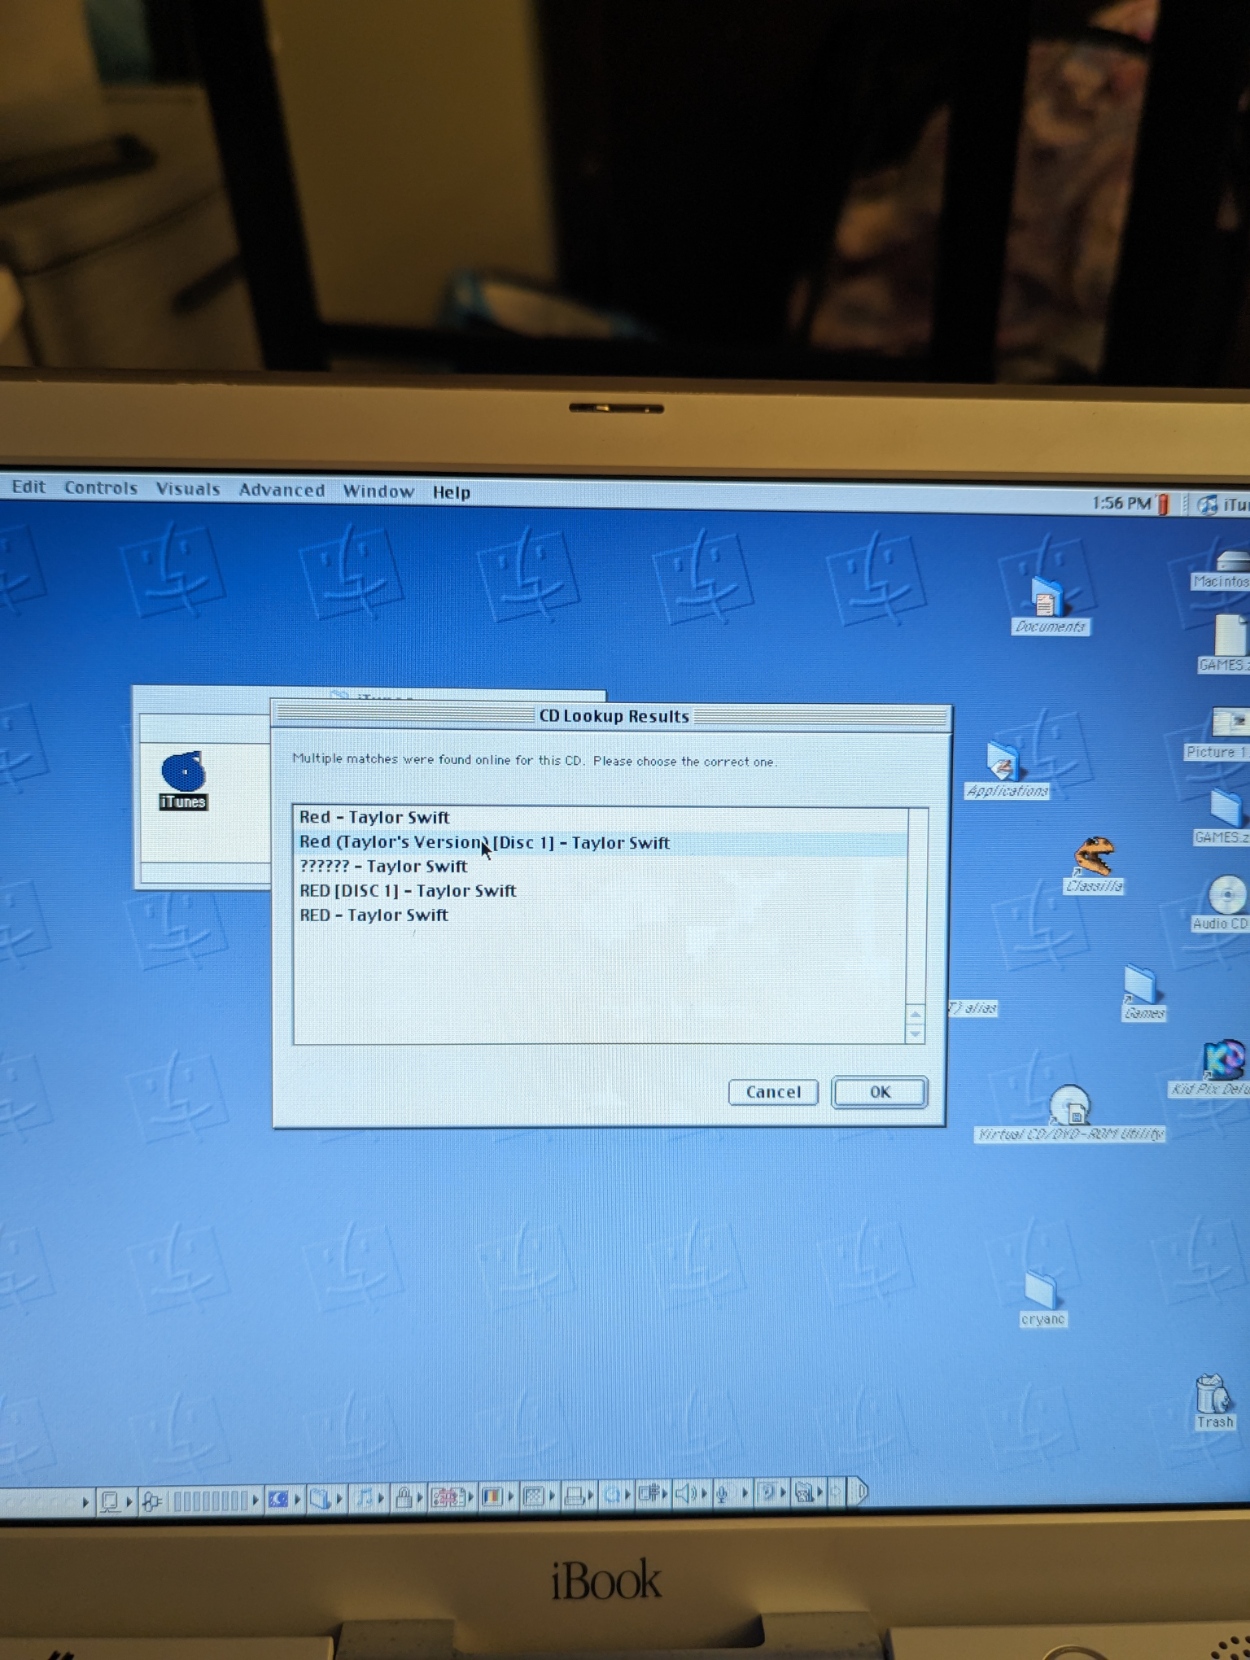1250x1660 pixels.
Task: Click the results list scroll up arrow
Action: [x=915, y=1014]
